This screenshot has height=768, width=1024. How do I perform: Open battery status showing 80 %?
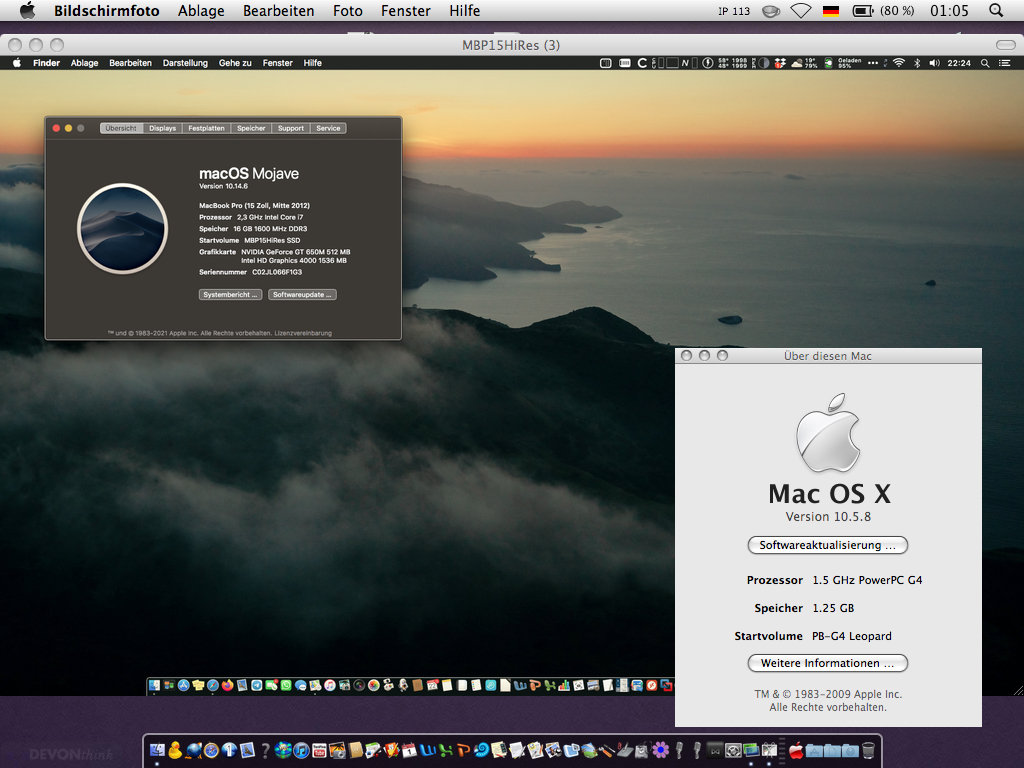click(883, 10)
